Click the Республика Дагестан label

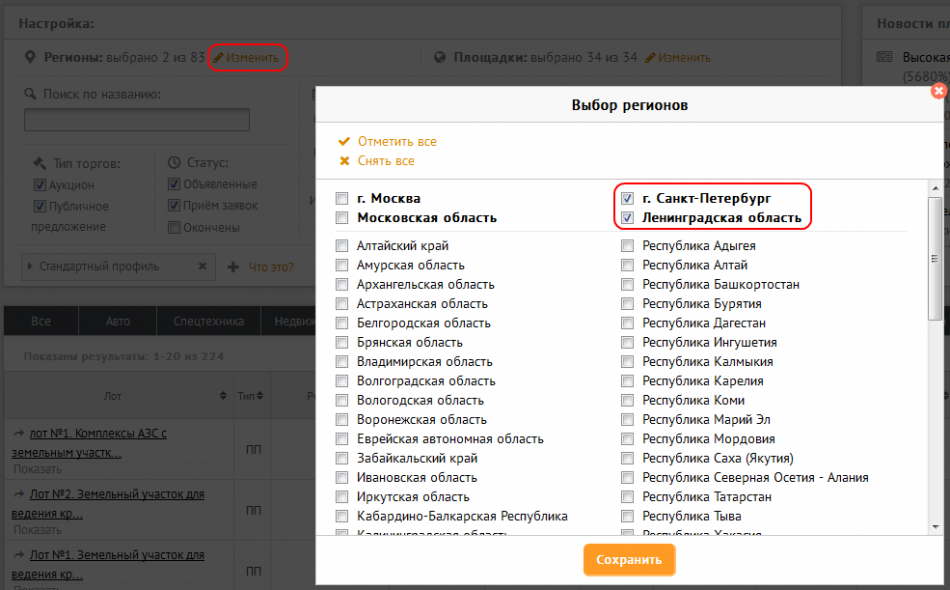click(704, 323)
